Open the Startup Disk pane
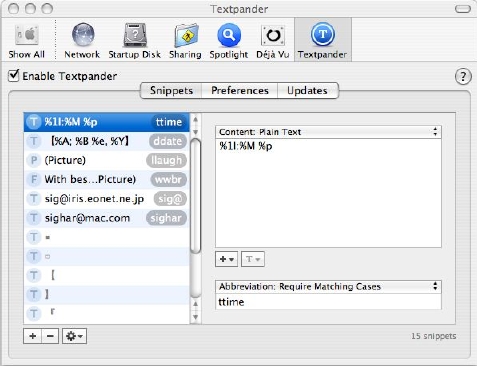The image size is (477, 366). [x=135, y=41]
